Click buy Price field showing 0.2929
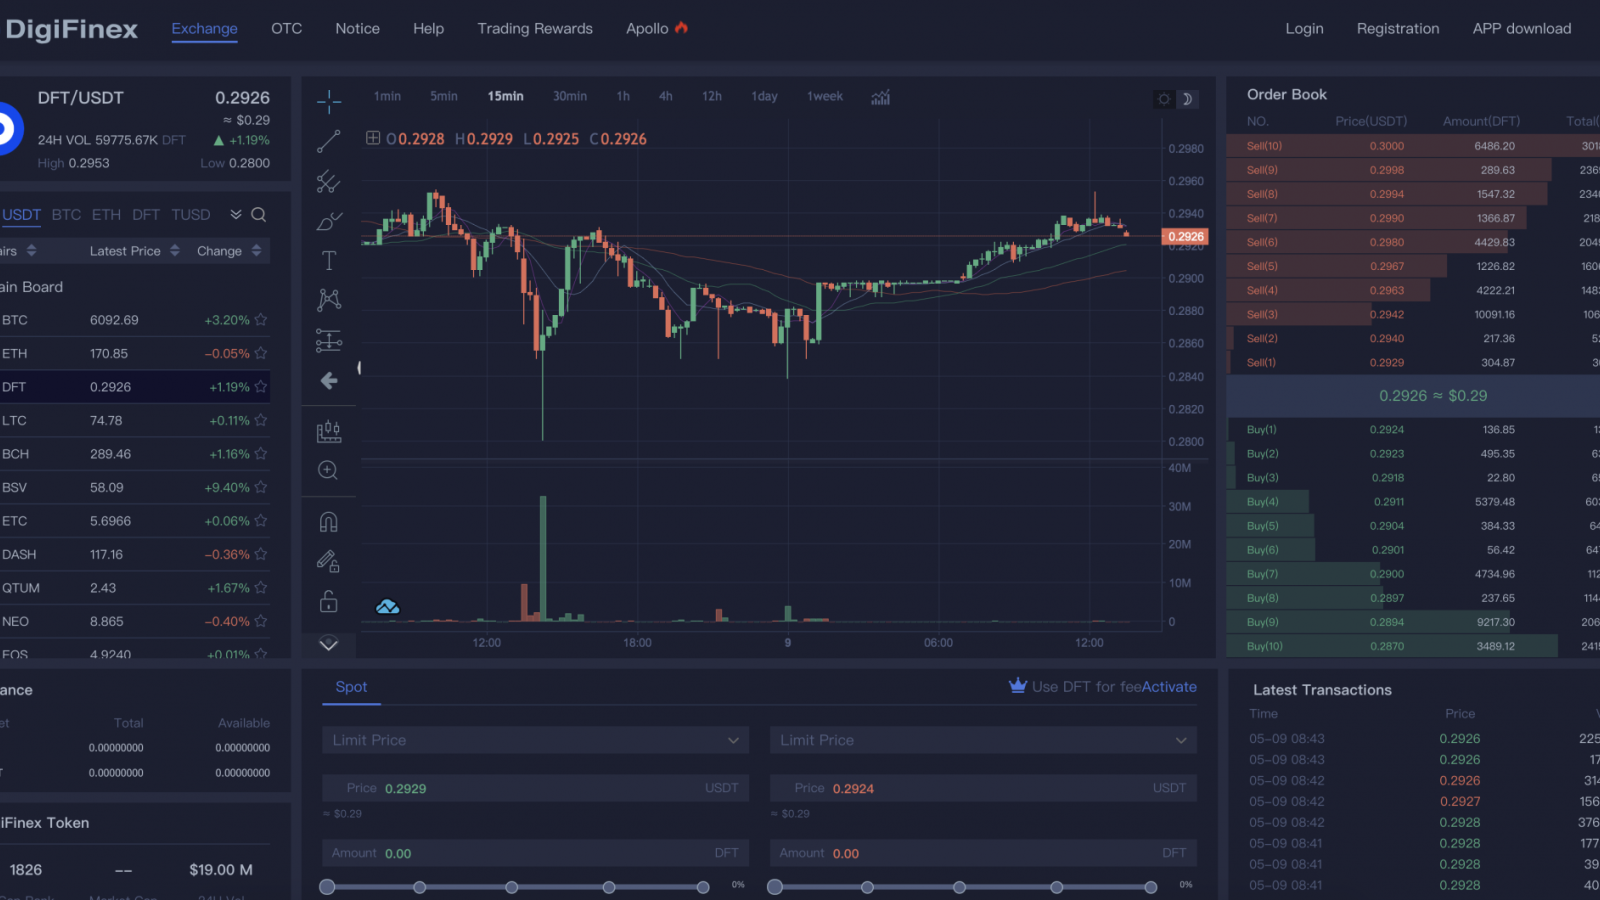Viewport: 1600px width, 900px height. (x=535, y=788)
